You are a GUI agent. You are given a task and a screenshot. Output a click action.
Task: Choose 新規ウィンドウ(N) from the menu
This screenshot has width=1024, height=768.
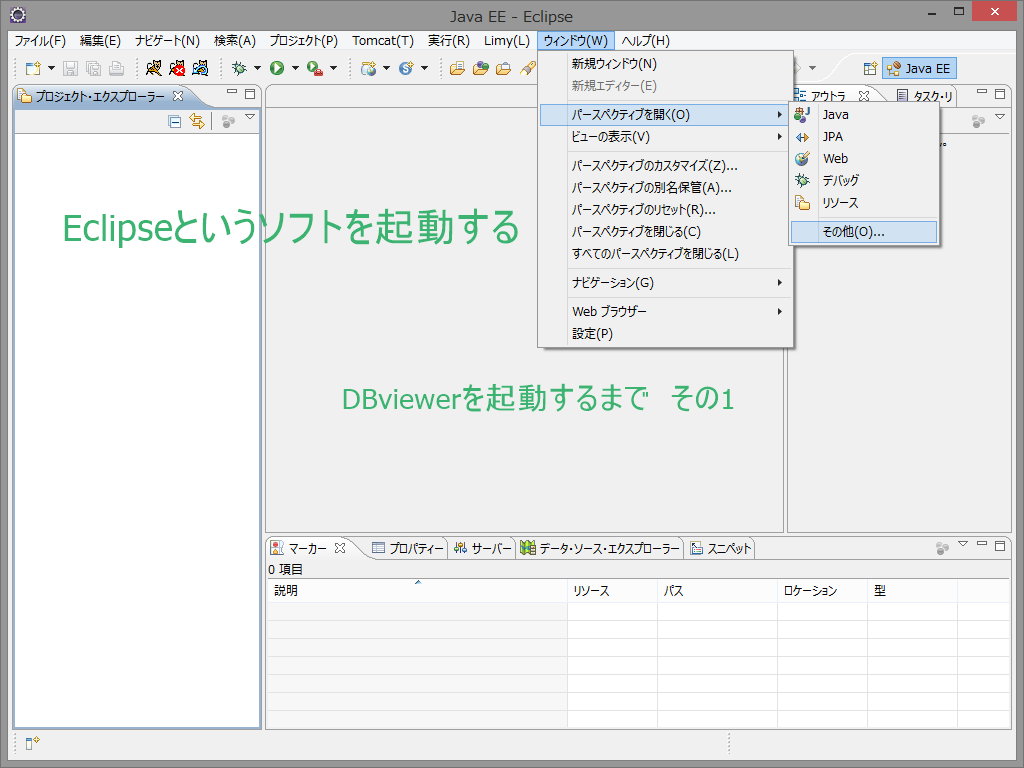[665, 64]
